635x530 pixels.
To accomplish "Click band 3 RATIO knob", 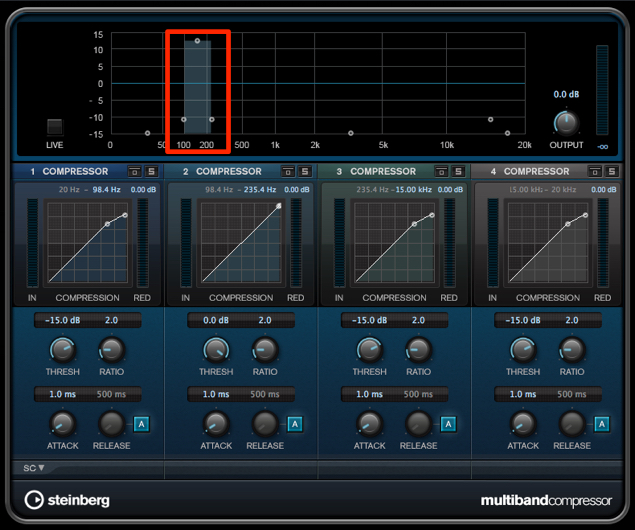I will (418, 350).
